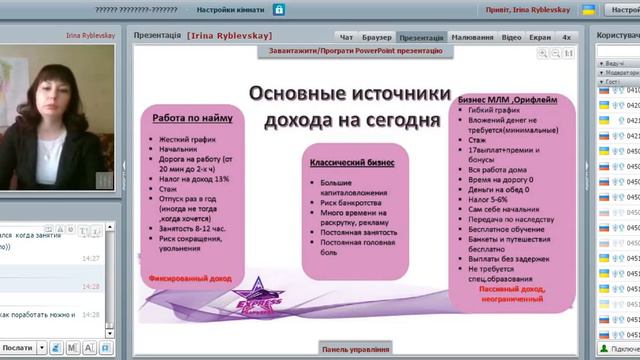Collapse the Ведучі group in users list
640x360 pixels.
point(601,64)
